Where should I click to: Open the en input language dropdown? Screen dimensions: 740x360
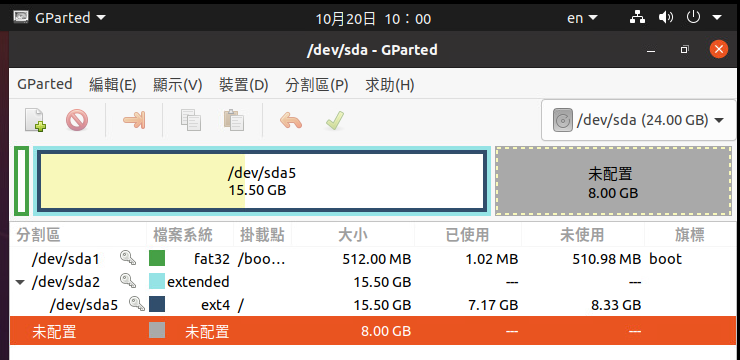(x=582, y=18)
